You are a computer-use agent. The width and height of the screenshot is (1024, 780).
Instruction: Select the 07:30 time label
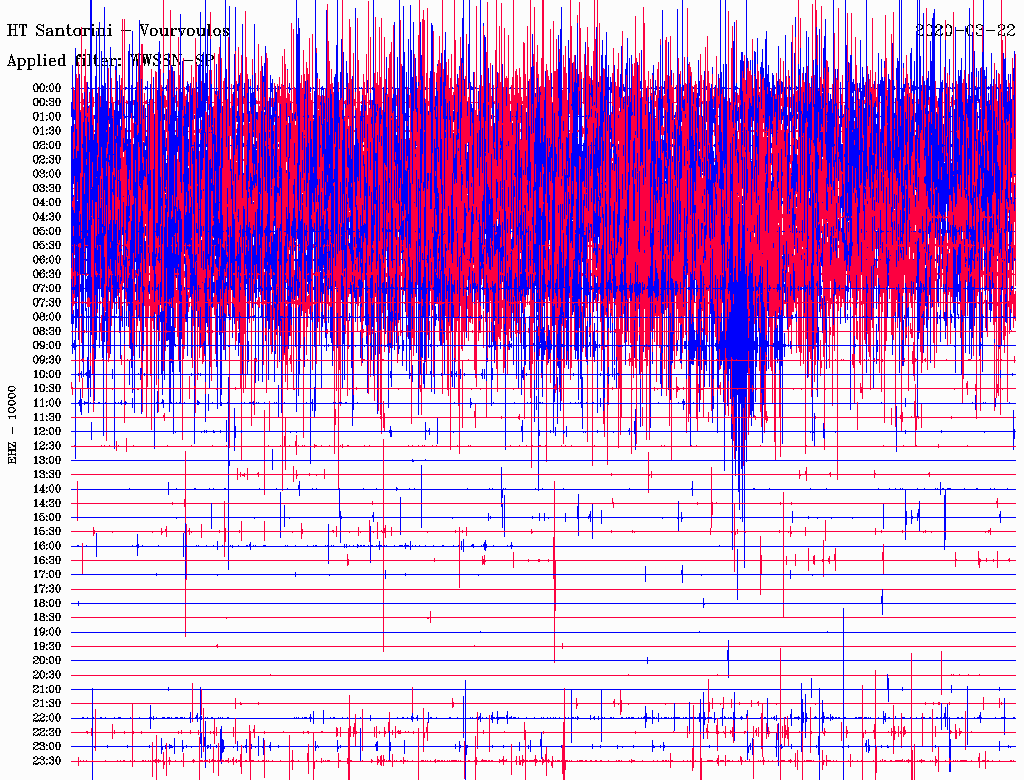[x=47, y=303]
